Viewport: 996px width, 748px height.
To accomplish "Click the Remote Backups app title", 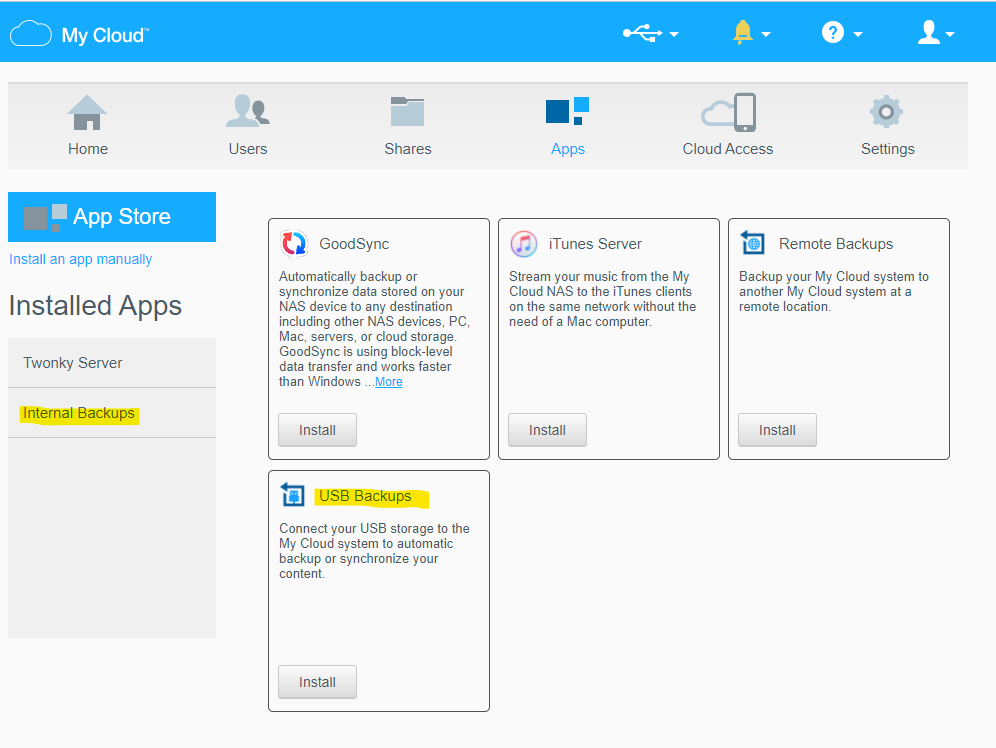I will (836, 244).
